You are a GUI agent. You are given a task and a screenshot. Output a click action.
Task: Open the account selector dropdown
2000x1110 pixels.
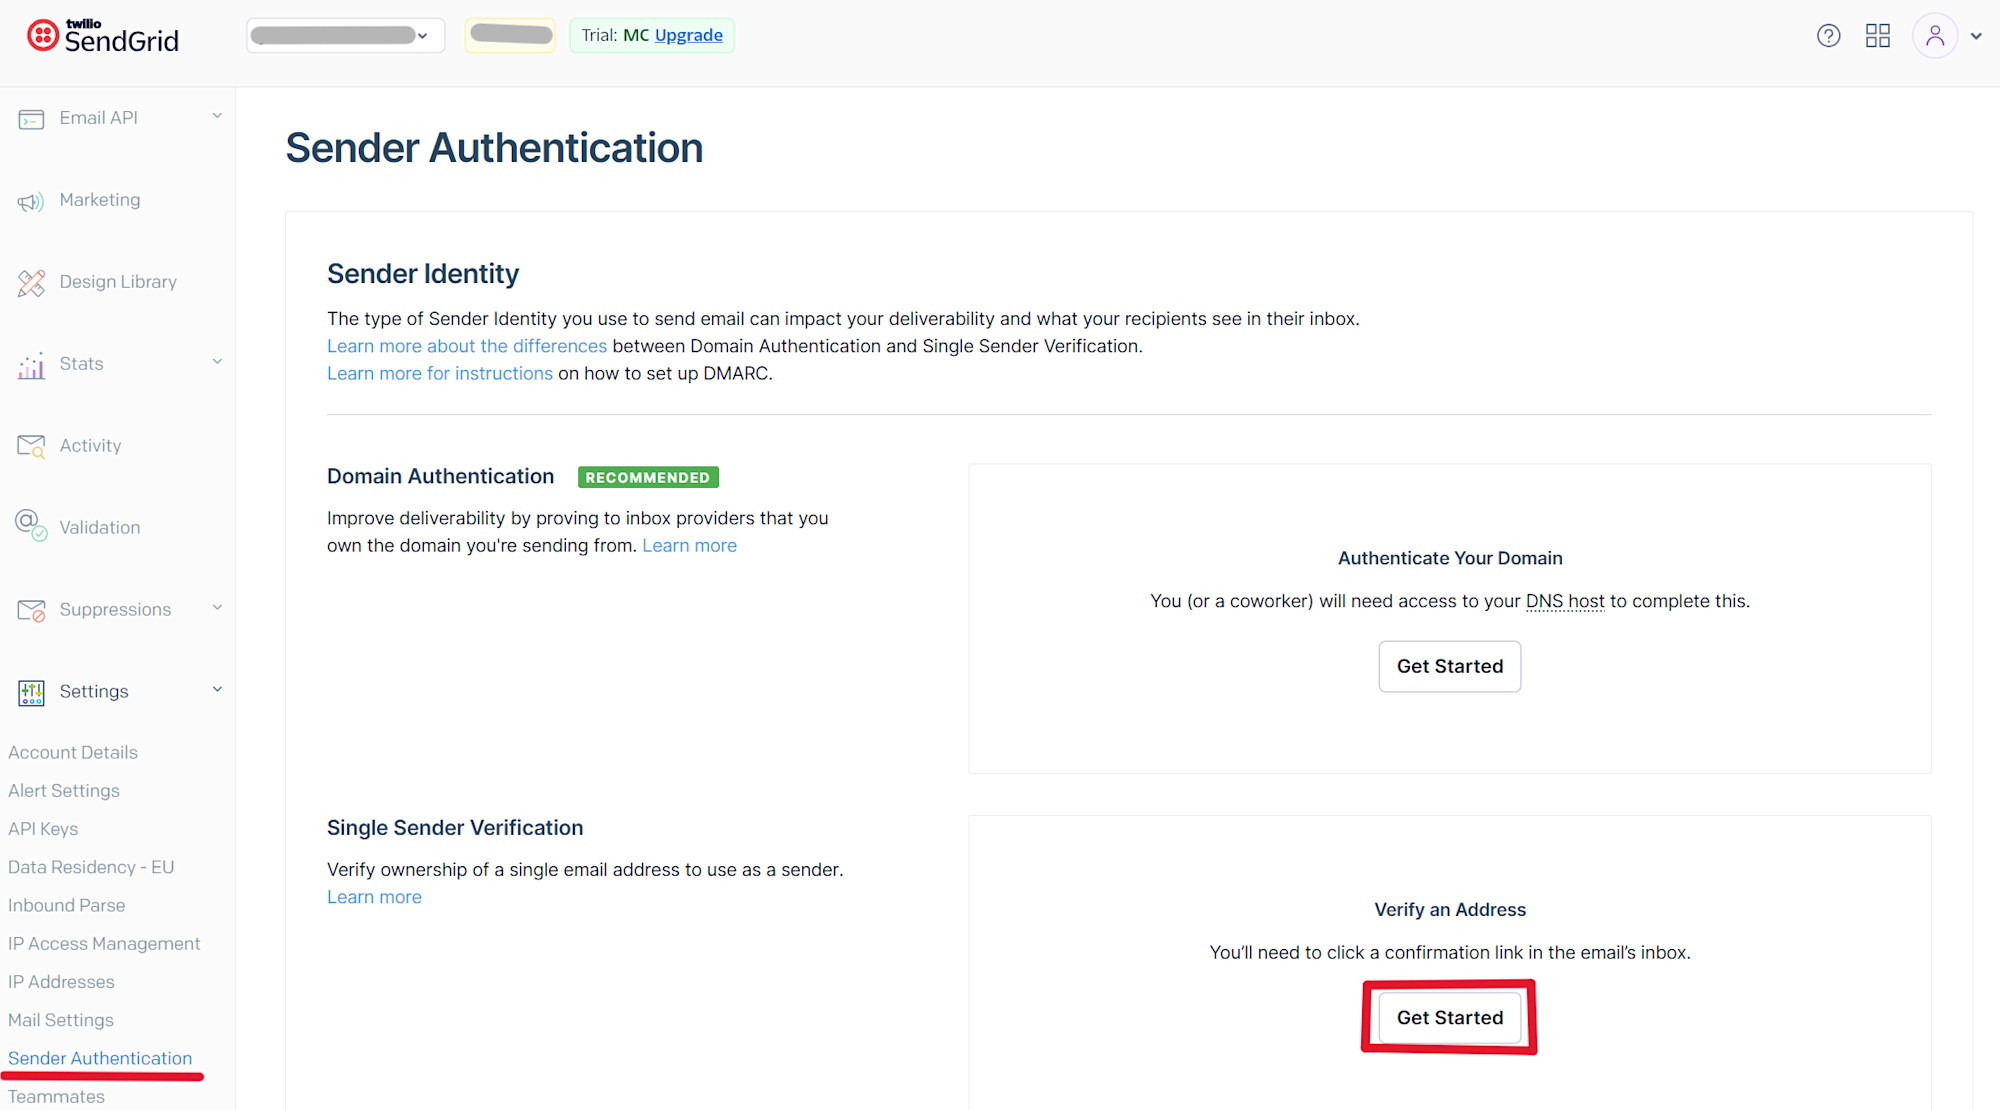pyautogui.click(x=345, y=35)
